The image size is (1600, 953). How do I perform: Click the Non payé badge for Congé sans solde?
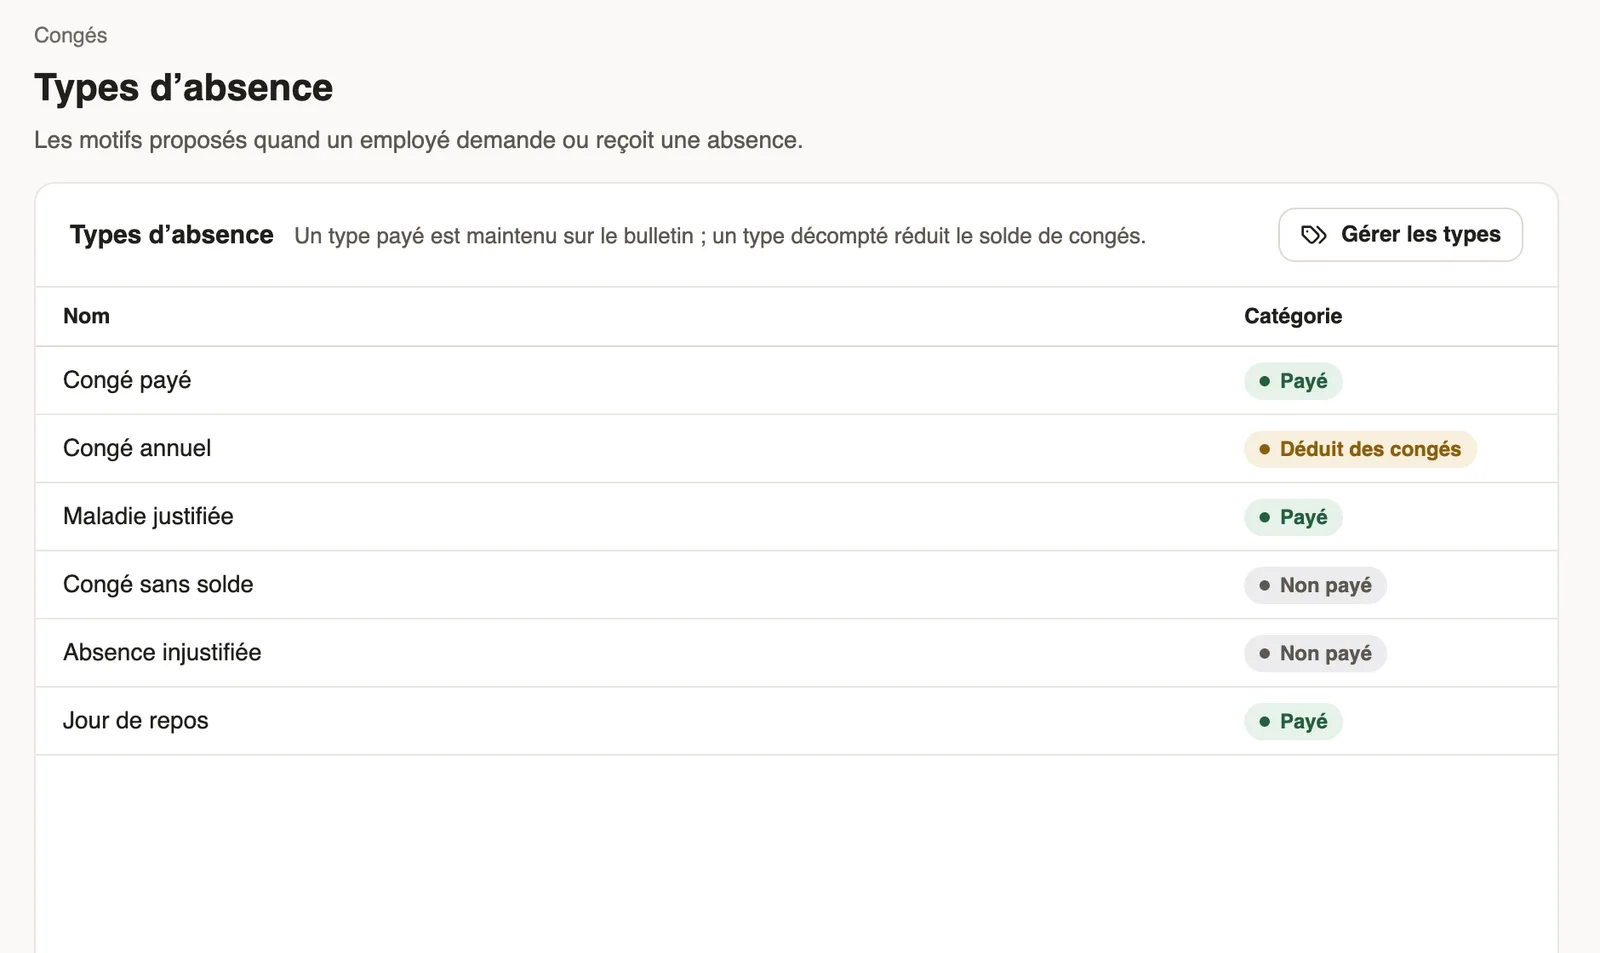coord(1315,585)
